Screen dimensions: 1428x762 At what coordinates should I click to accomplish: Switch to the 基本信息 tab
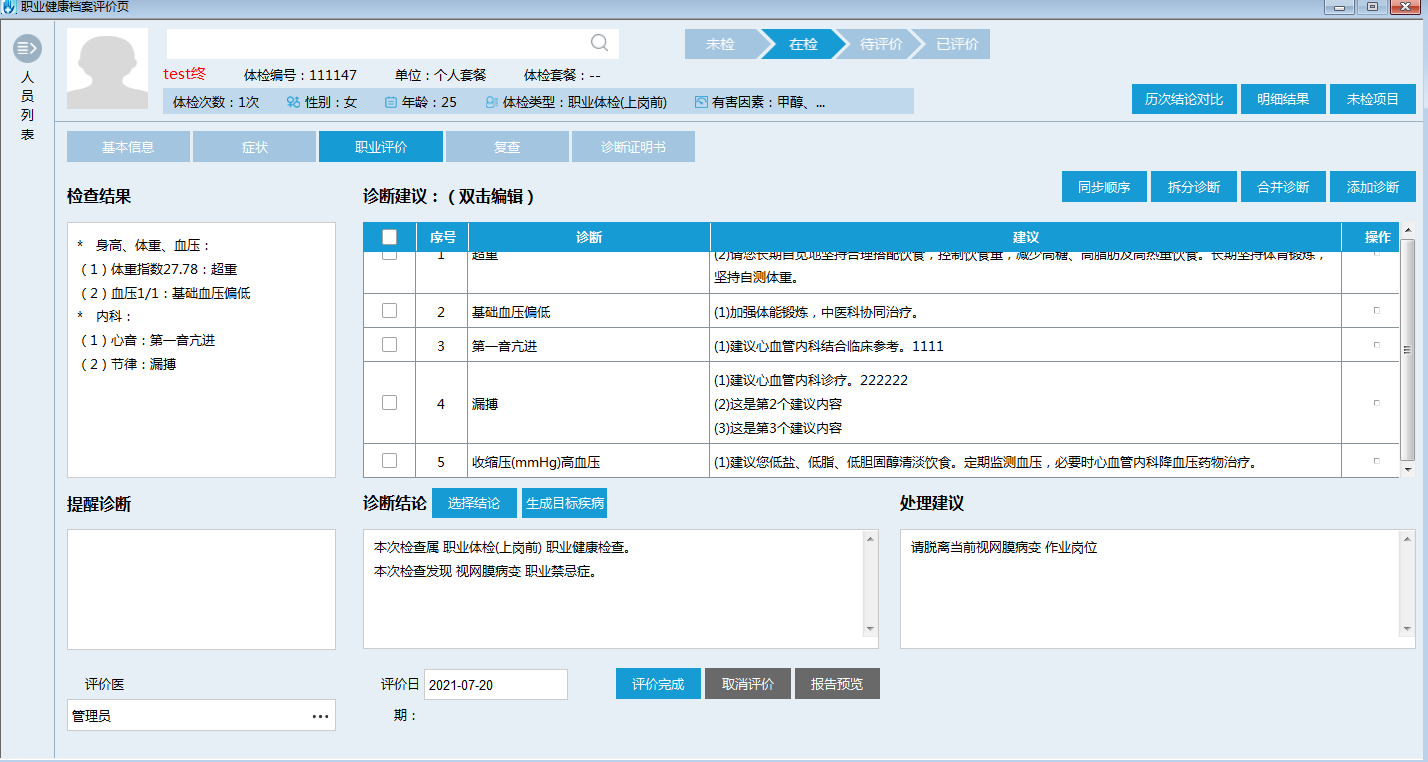(128, 147)
